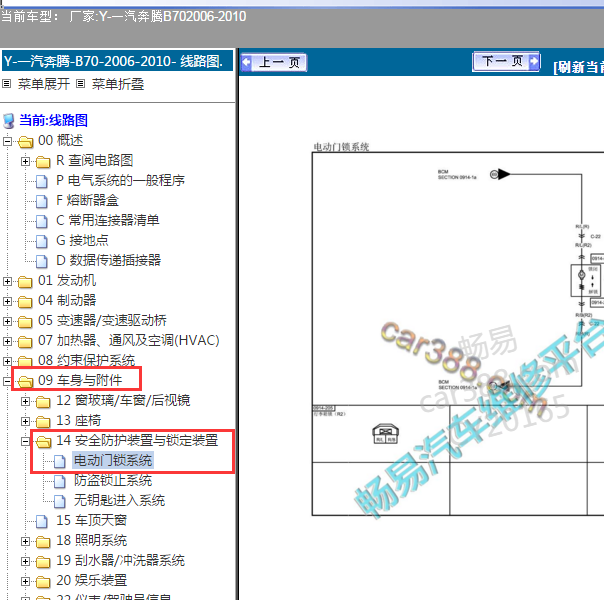Screen dimensions: 604x600
Task: Click the 防盗锁止系统 page icon
Action: (x=60, y=482)
